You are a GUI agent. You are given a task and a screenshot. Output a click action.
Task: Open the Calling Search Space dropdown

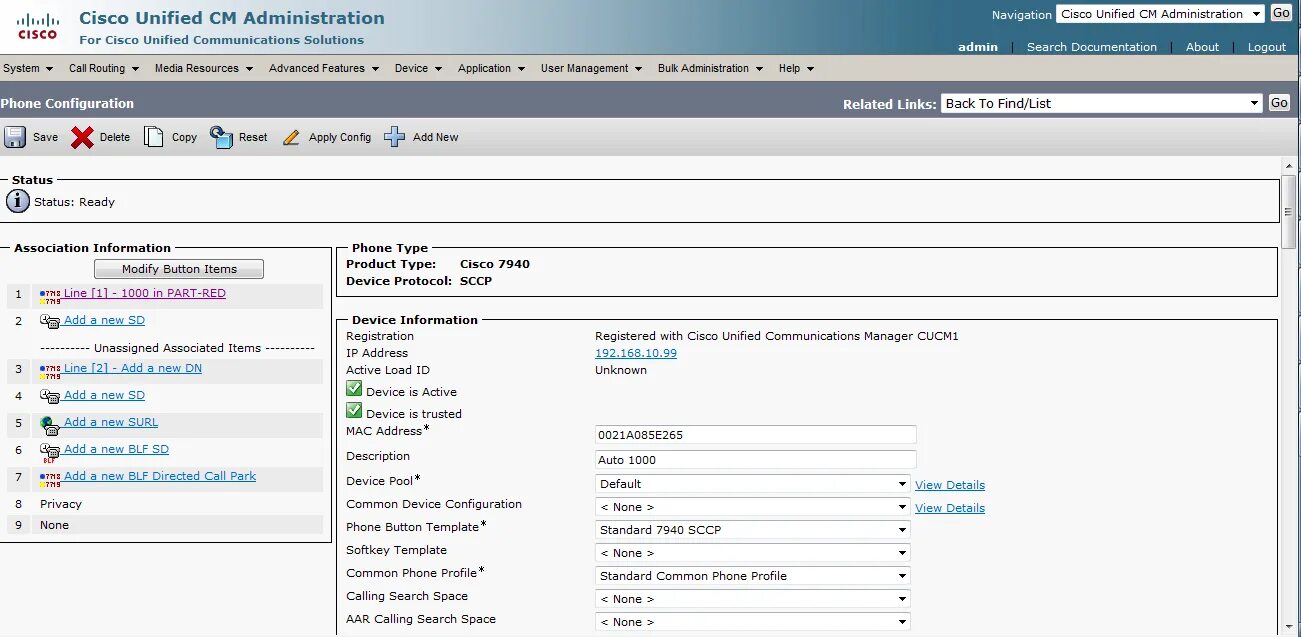752,599
